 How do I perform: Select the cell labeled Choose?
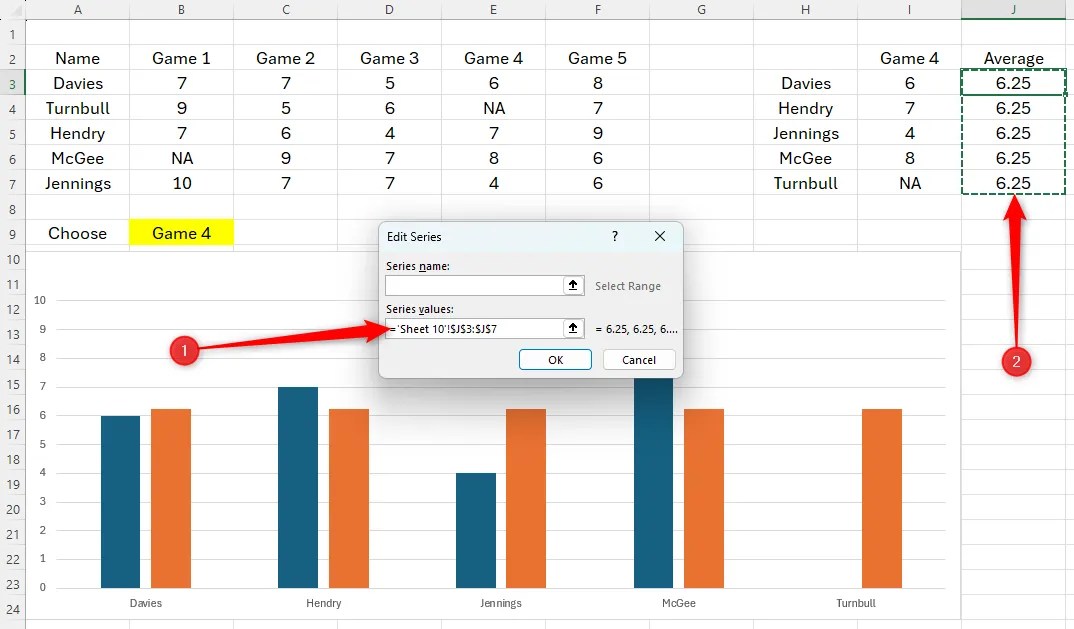coord(77,232)
